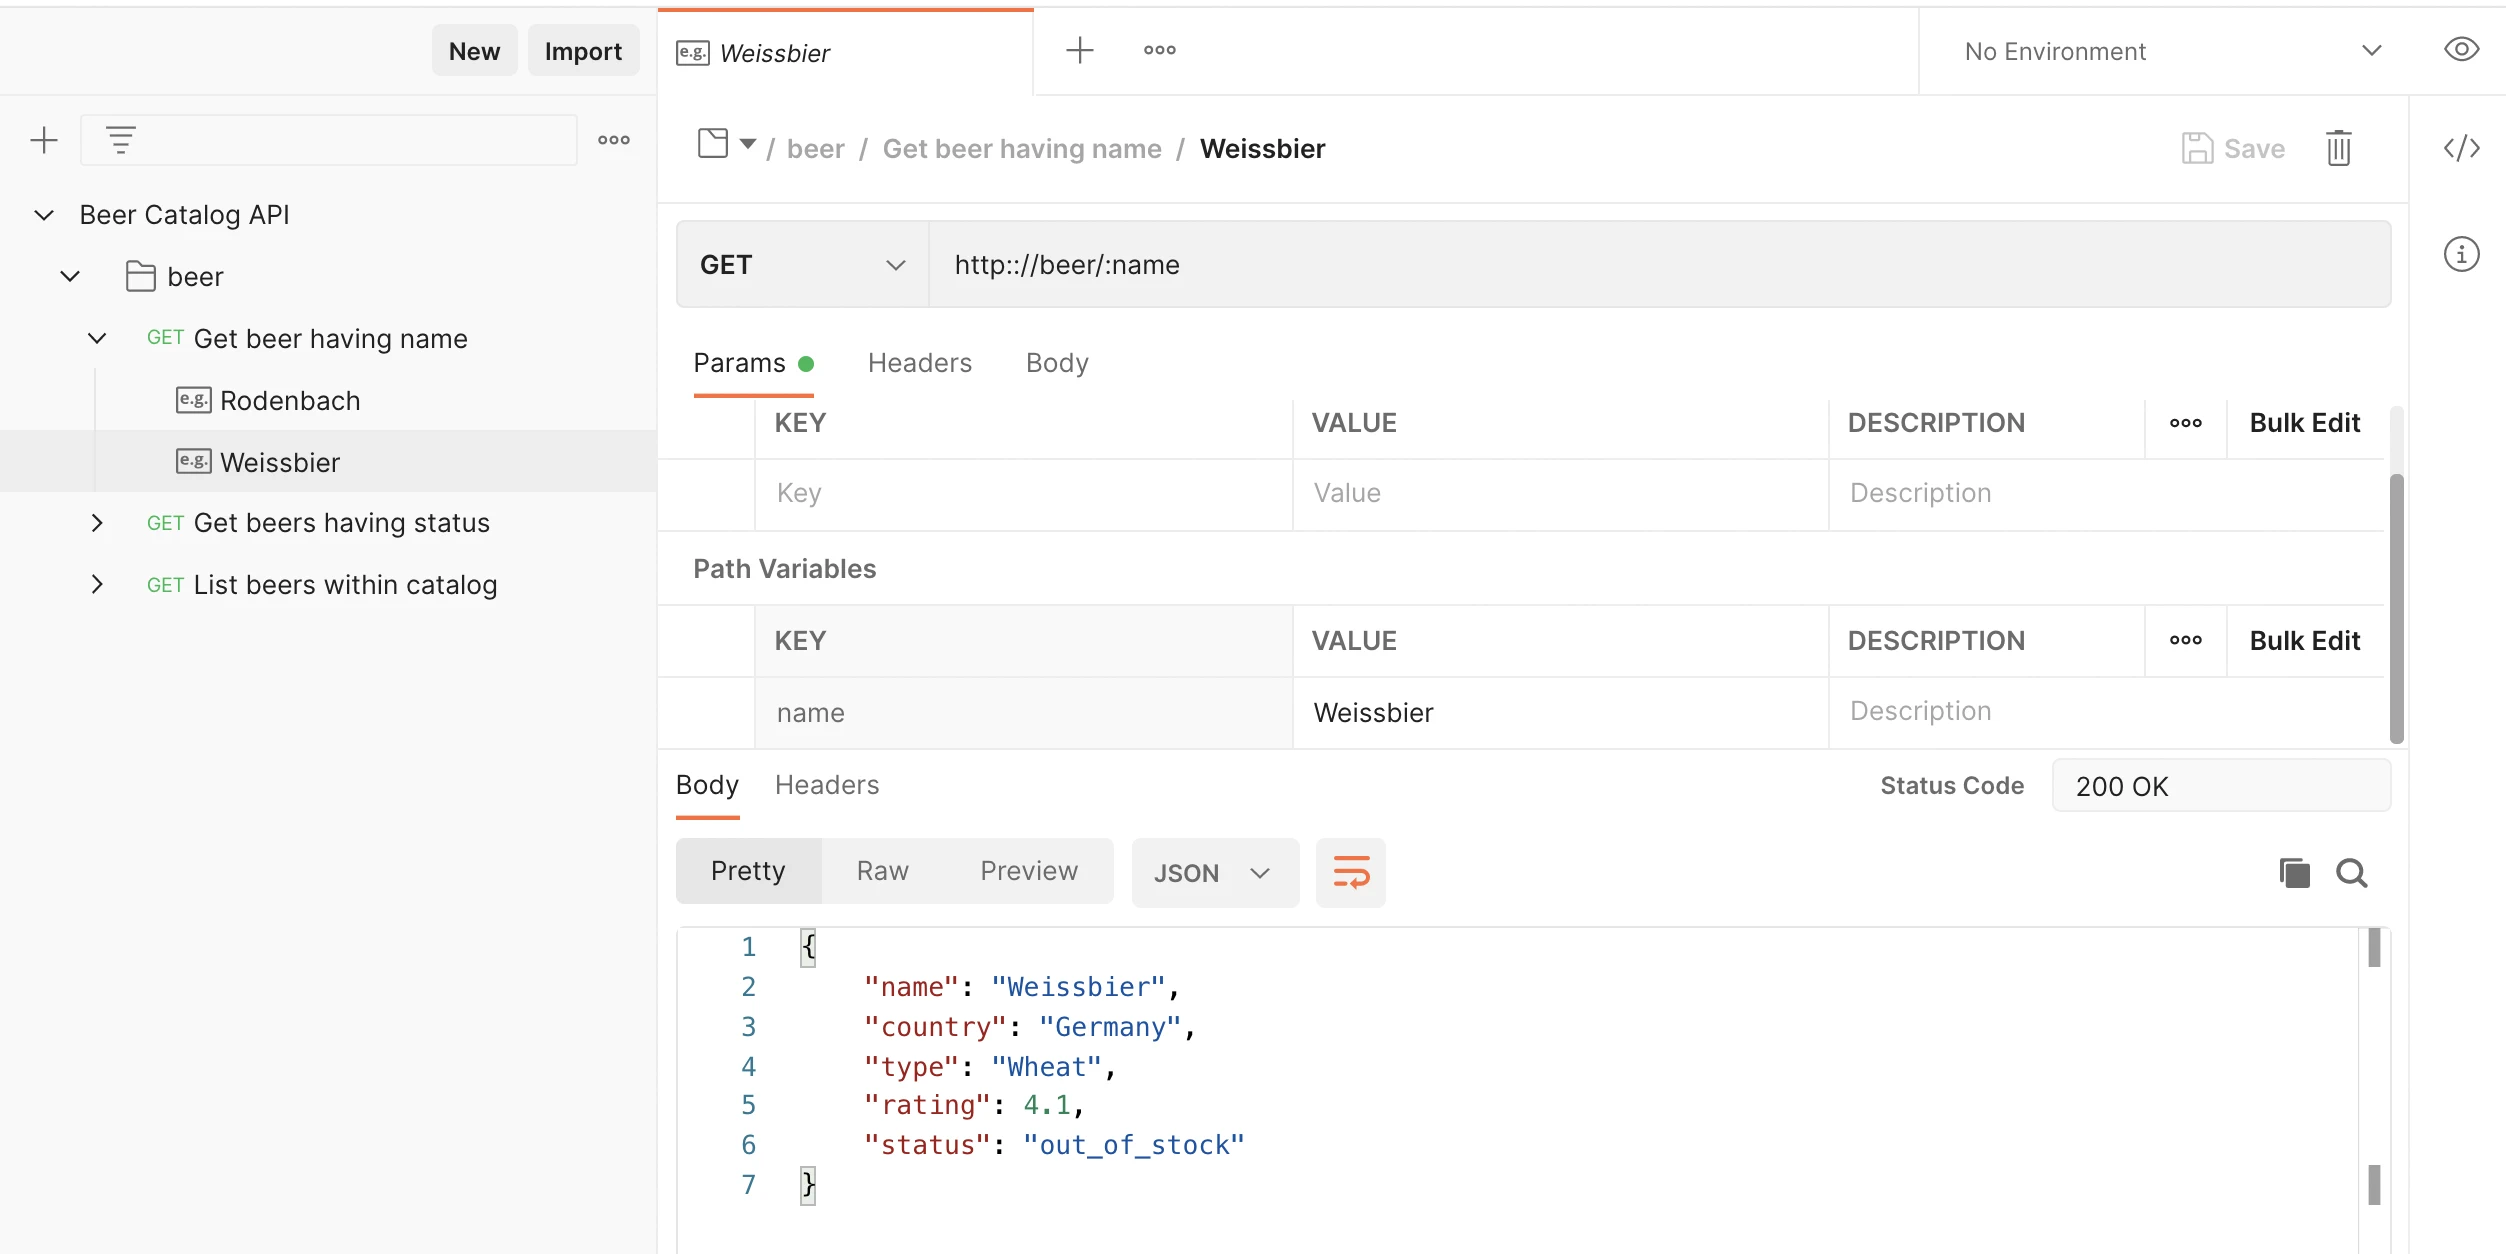Open the code snippet panel icon

[x=2461, y=148]
